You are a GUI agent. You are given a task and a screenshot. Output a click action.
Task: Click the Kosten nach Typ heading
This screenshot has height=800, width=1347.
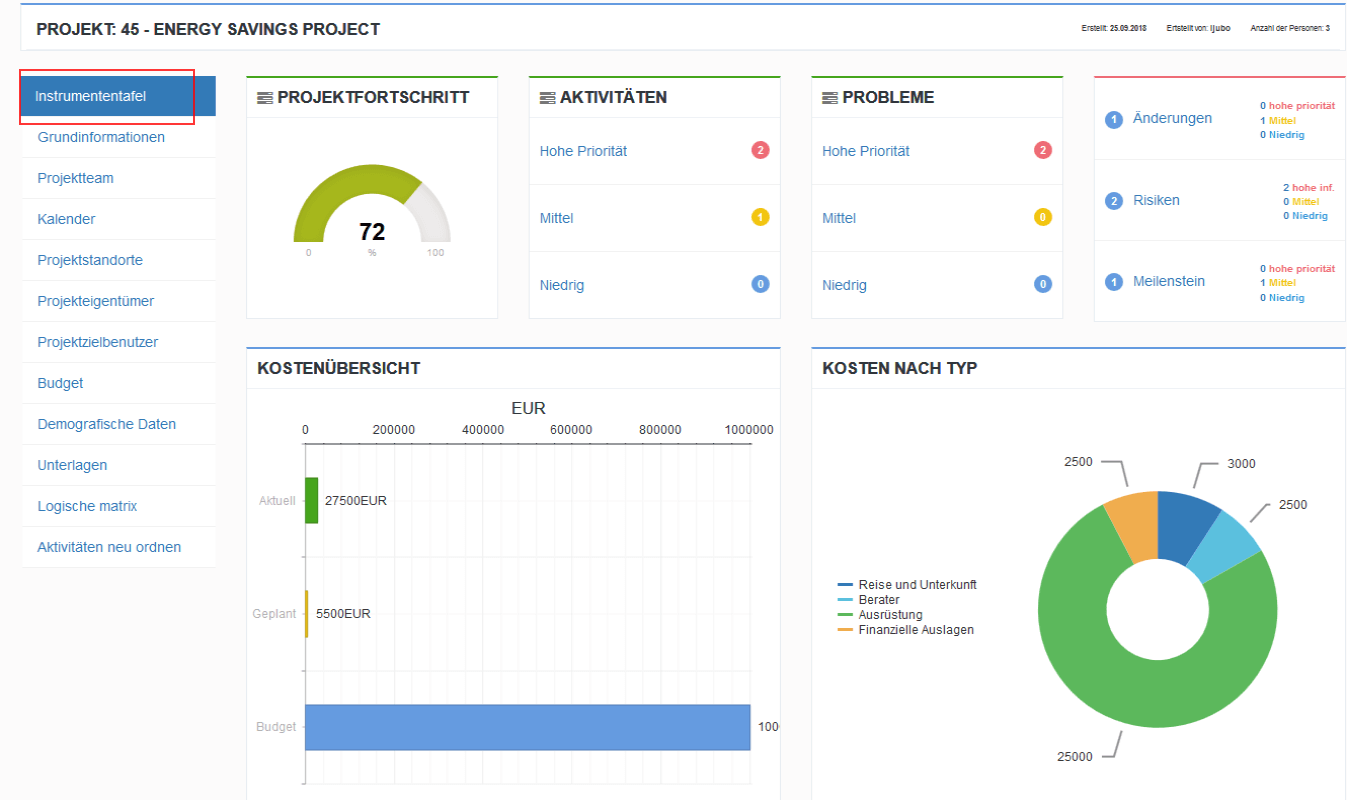(900, 368)
